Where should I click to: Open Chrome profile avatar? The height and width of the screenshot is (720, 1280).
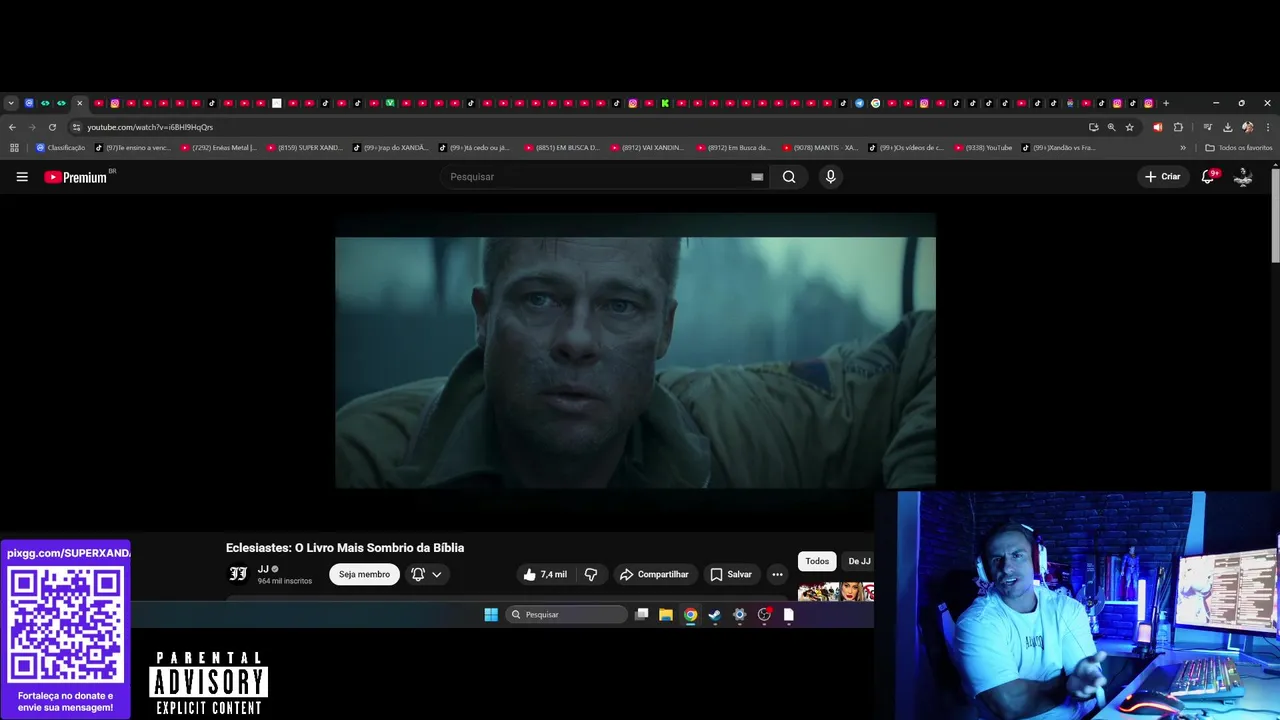click(x=1247, y=127)
